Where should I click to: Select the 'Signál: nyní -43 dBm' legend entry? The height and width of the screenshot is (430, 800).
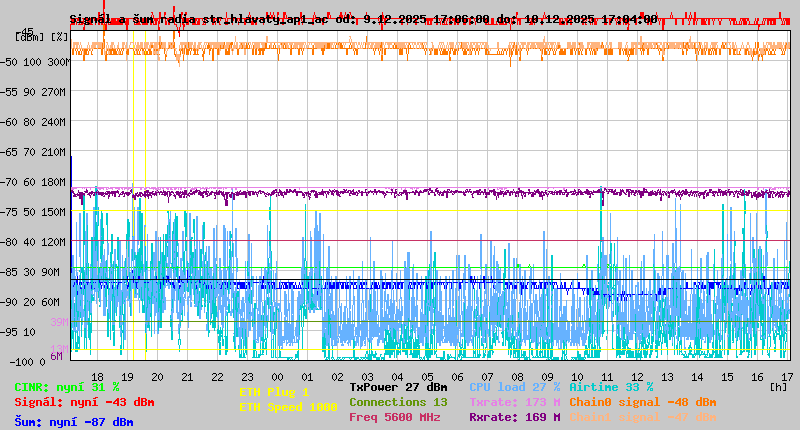click(84, 402)
